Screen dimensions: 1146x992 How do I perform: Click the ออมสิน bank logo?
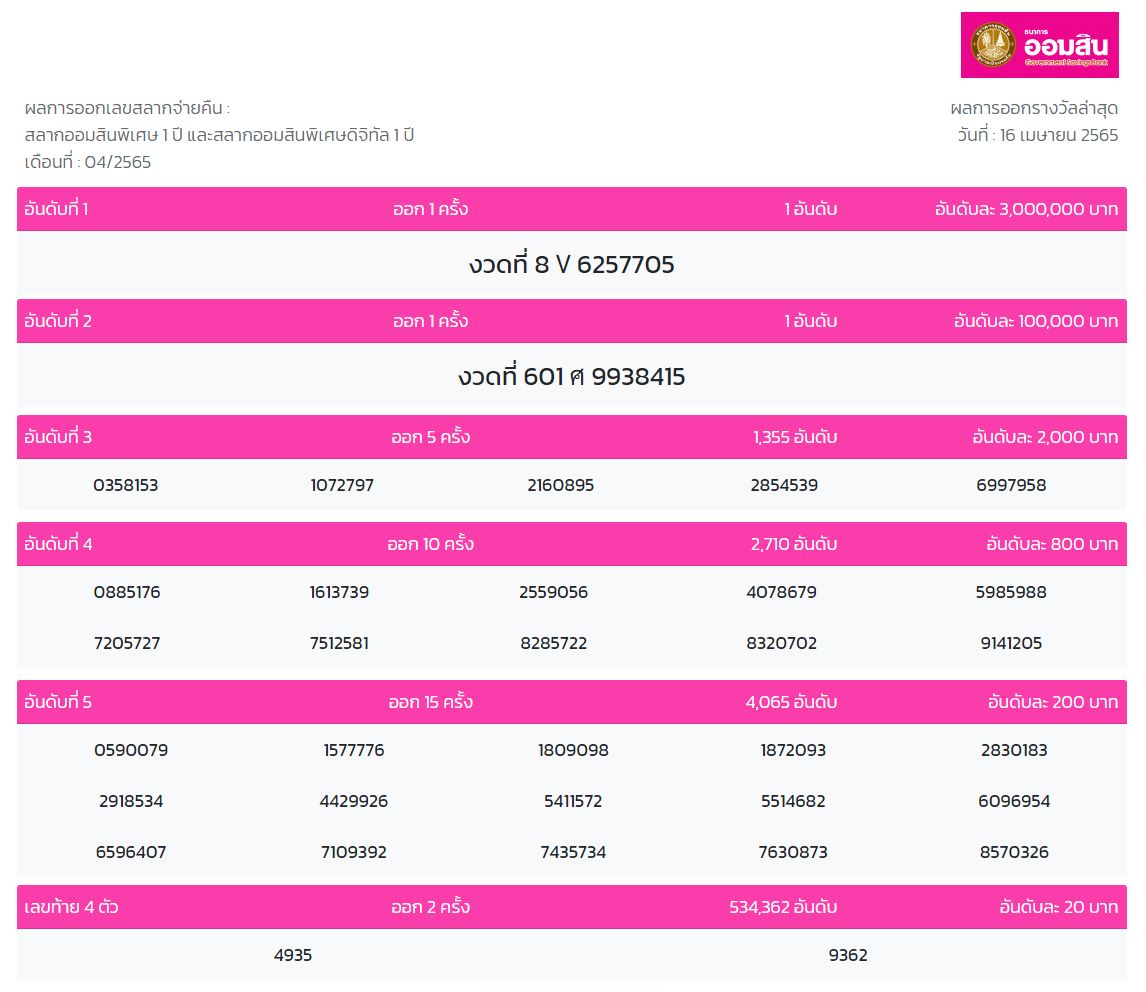pyautogui.click(x=1039, y=45)
